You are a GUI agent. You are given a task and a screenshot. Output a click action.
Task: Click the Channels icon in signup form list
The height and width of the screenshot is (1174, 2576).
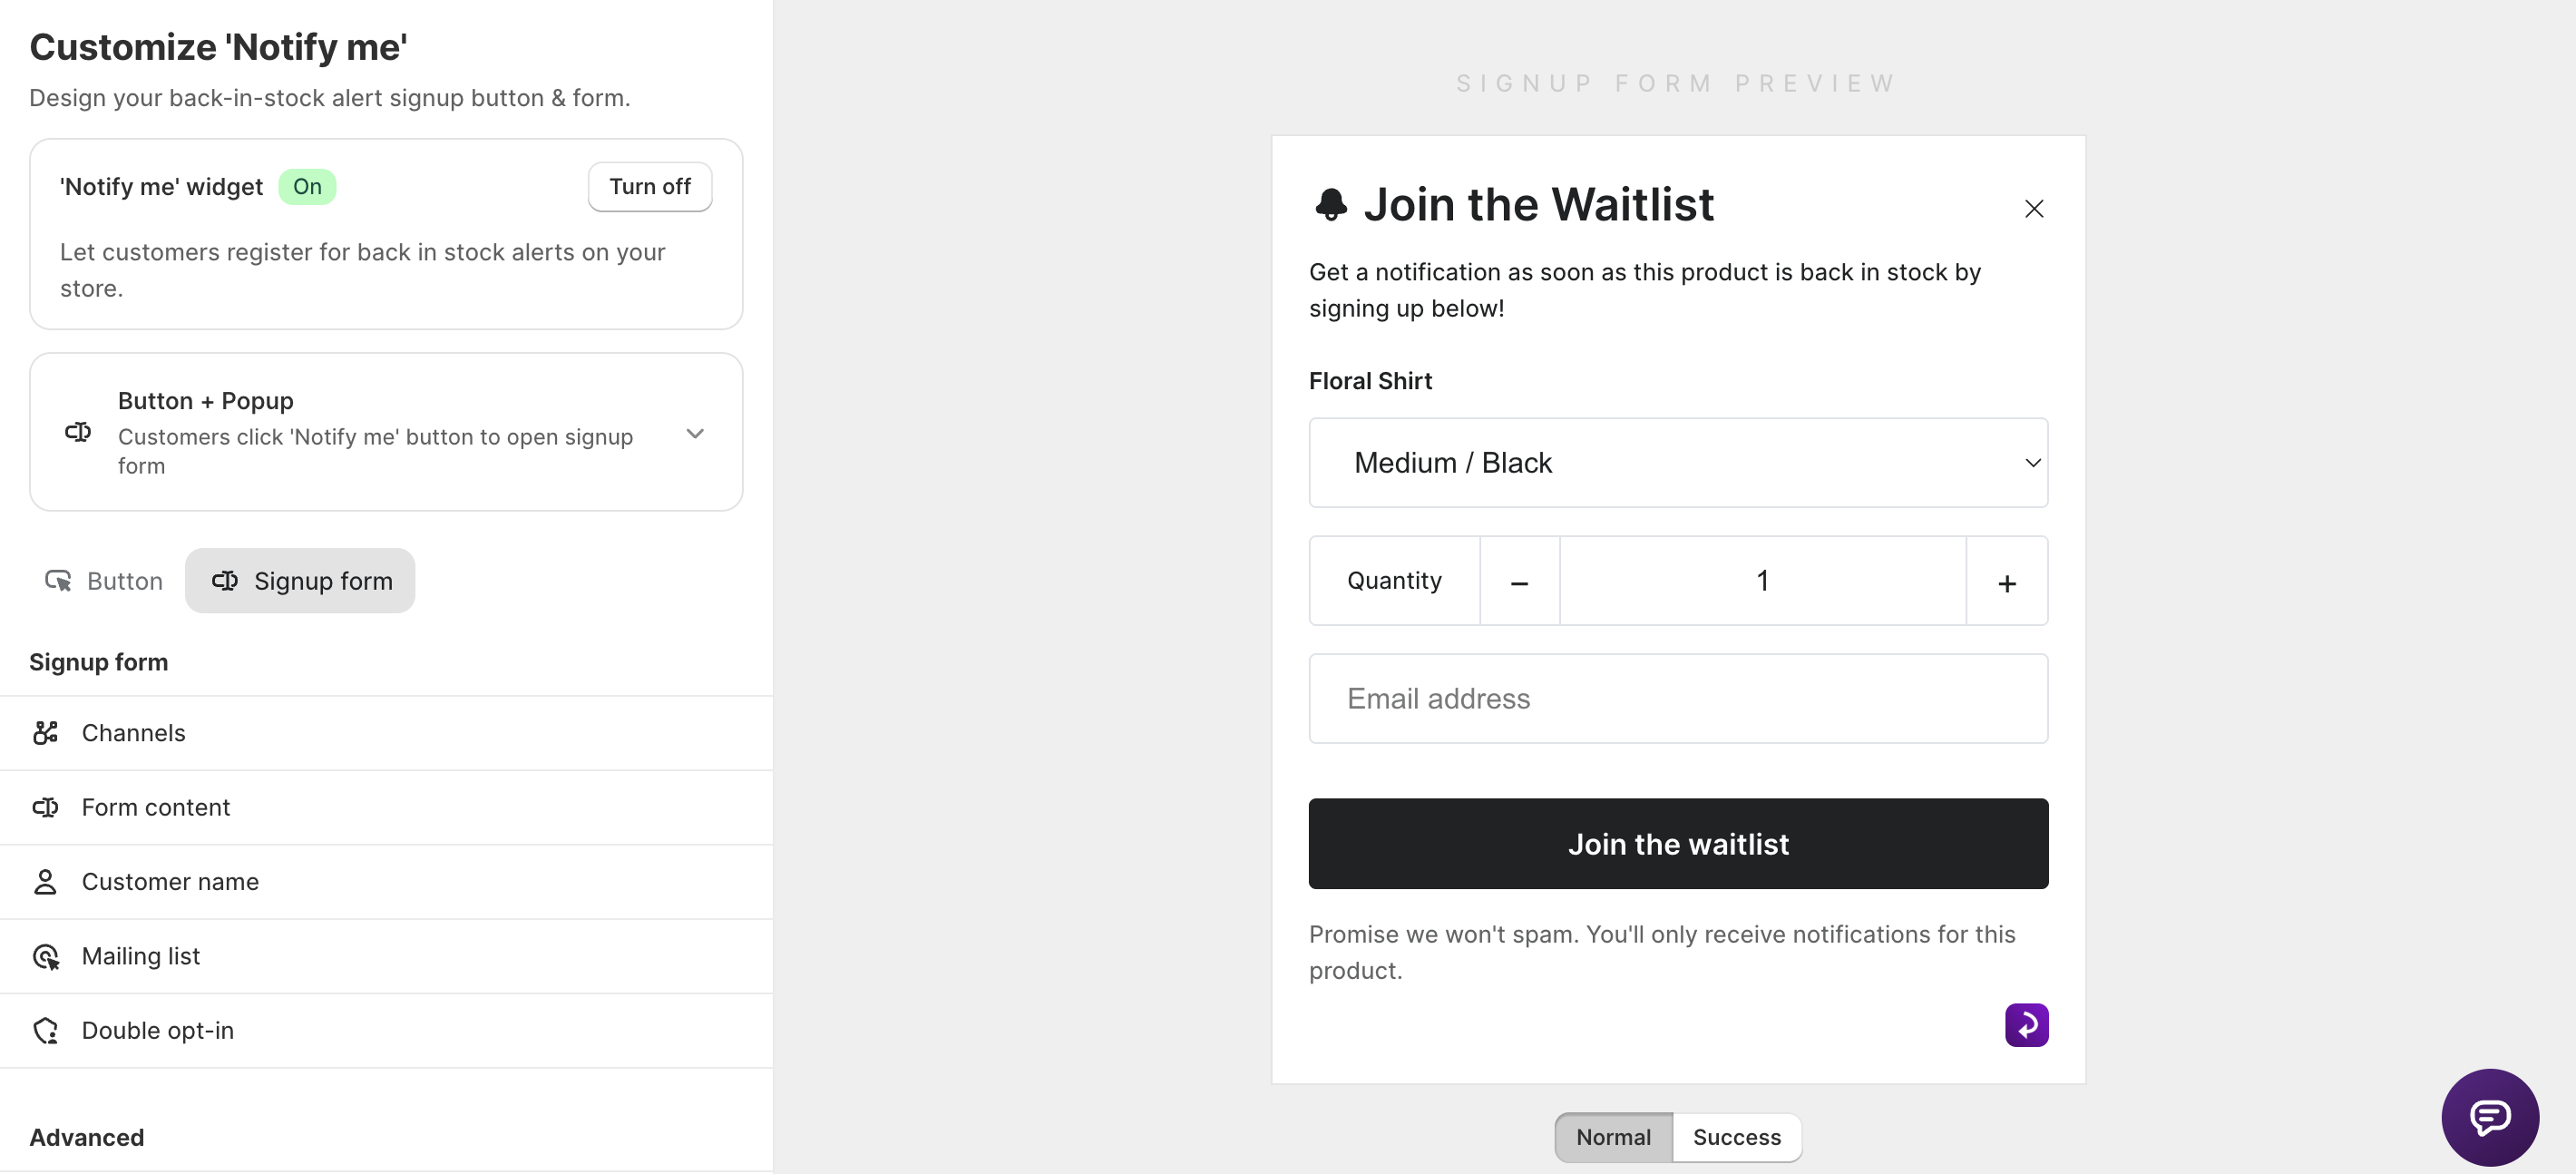45,733
